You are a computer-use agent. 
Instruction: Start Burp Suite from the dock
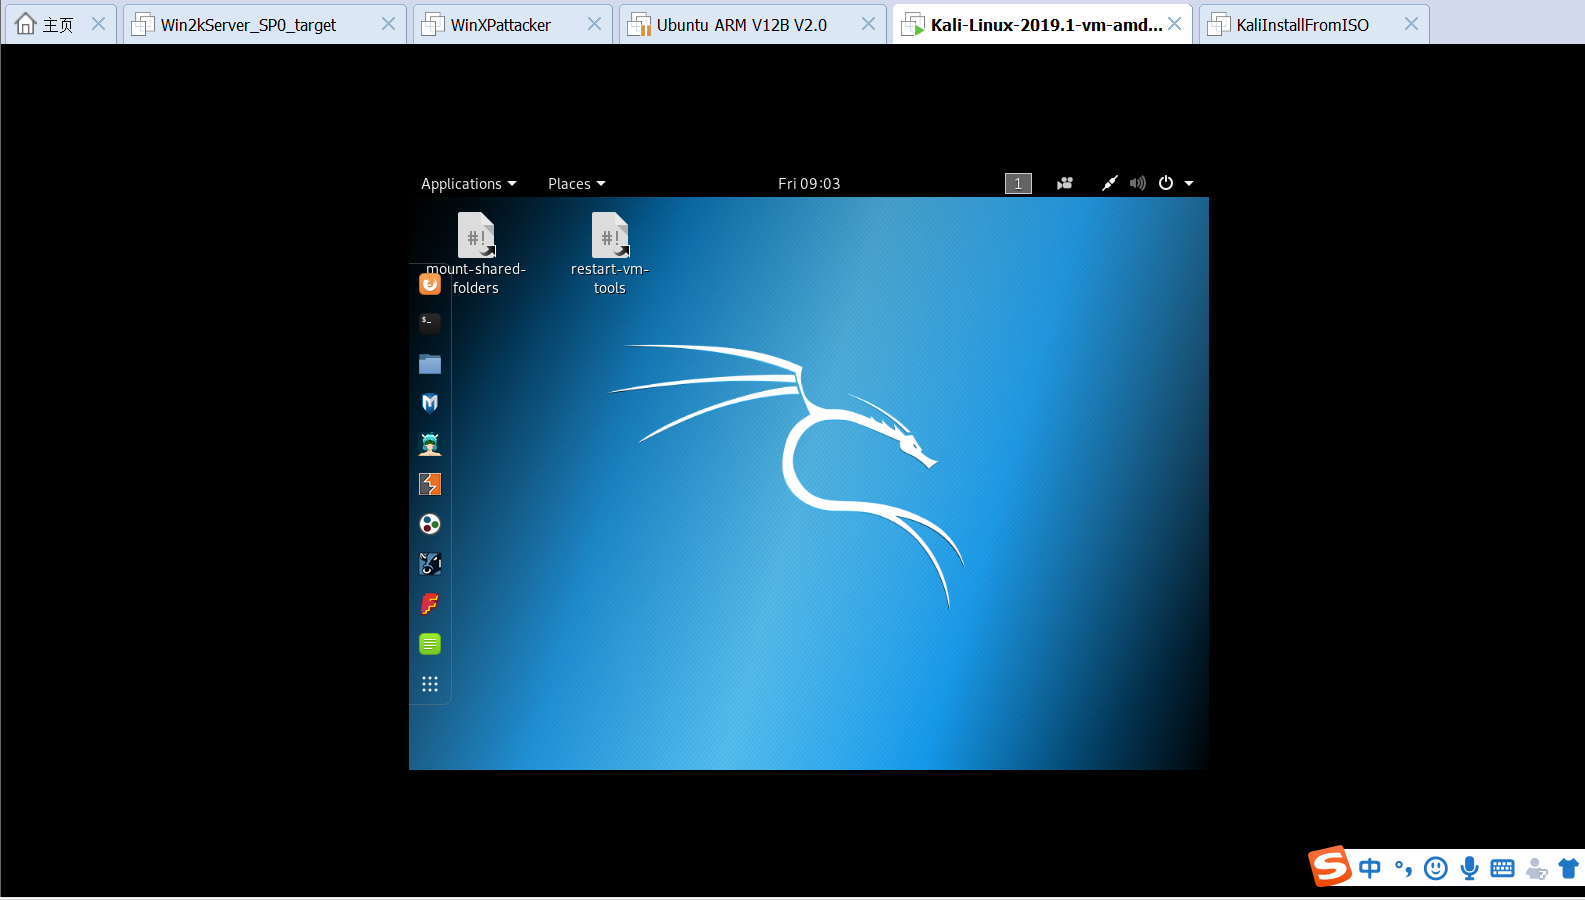430,484
